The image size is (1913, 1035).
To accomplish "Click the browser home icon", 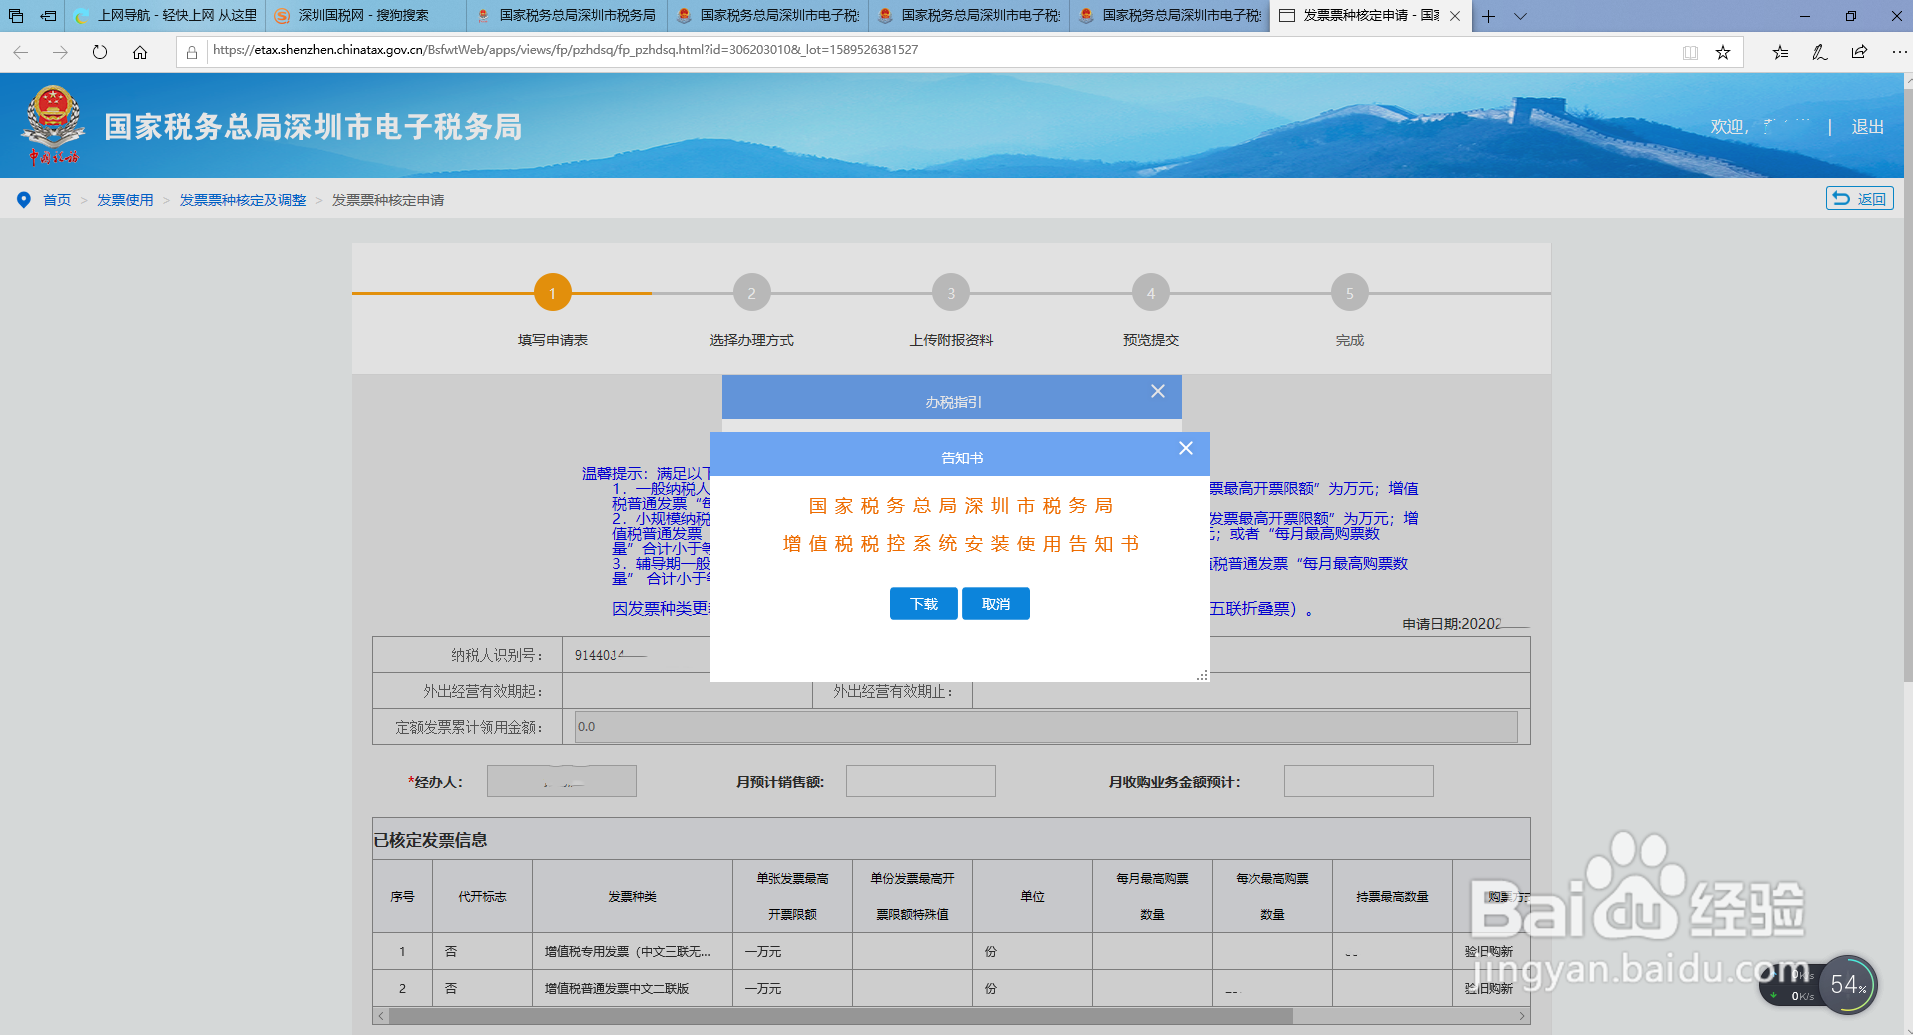I will (x=140, y=51).
